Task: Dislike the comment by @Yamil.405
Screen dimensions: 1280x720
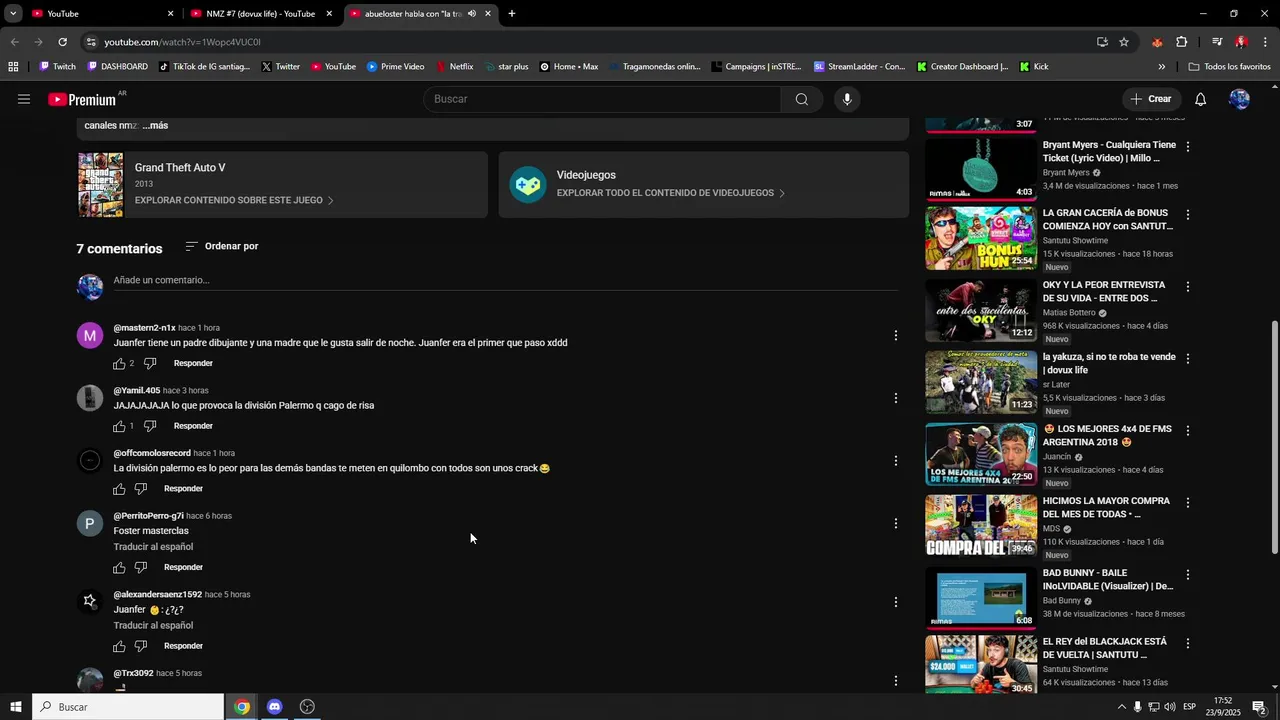Action: coord(150,426)
